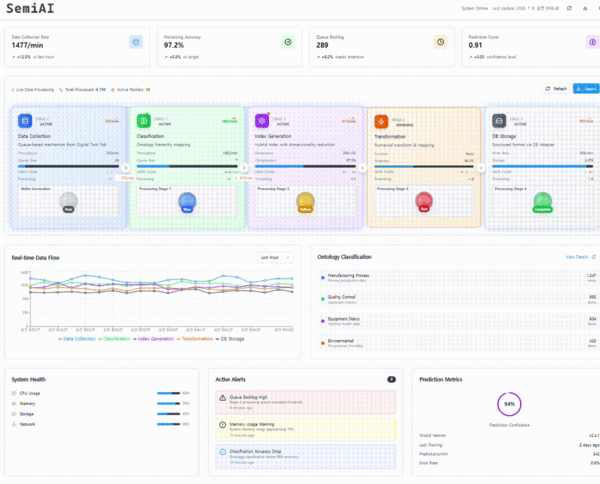Open the View Details link
The image size is (600, 484).
pos(578,257)
